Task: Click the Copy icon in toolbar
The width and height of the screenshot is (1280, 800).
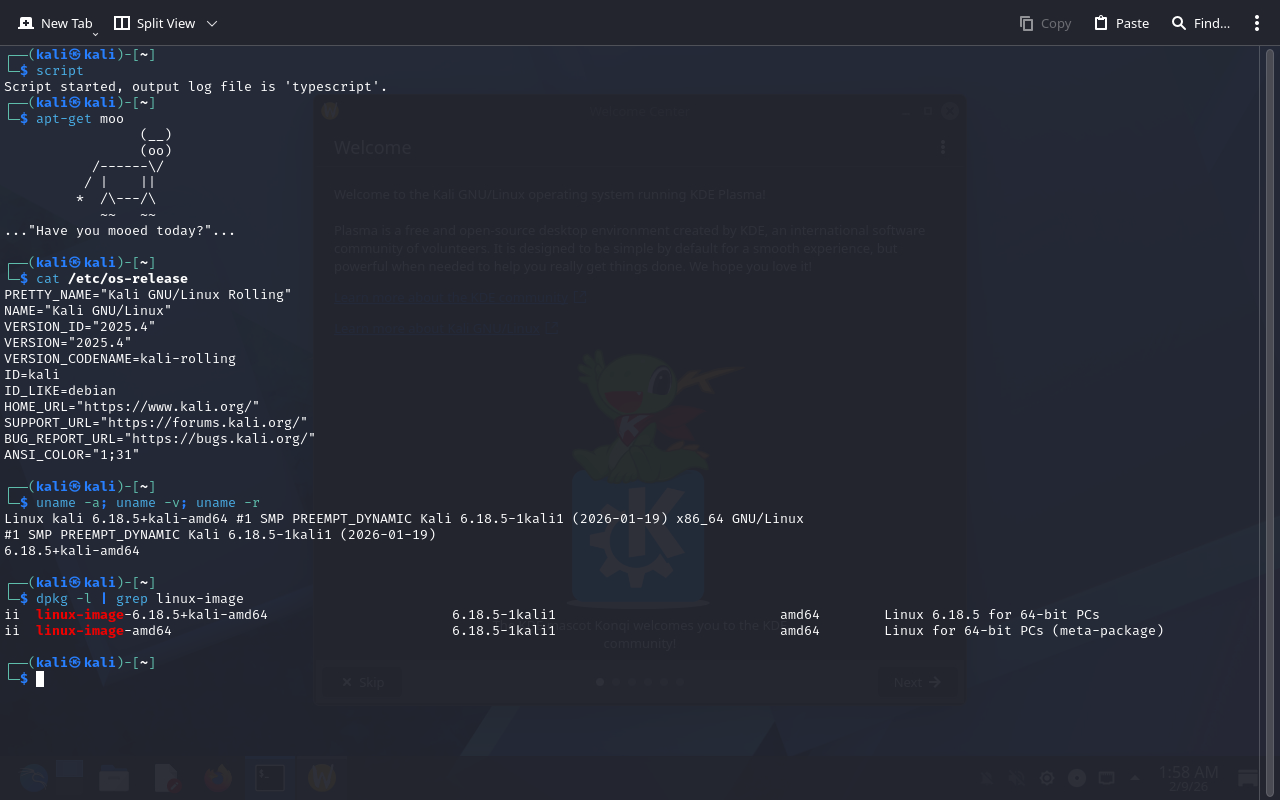Action: pos(1026,23)
